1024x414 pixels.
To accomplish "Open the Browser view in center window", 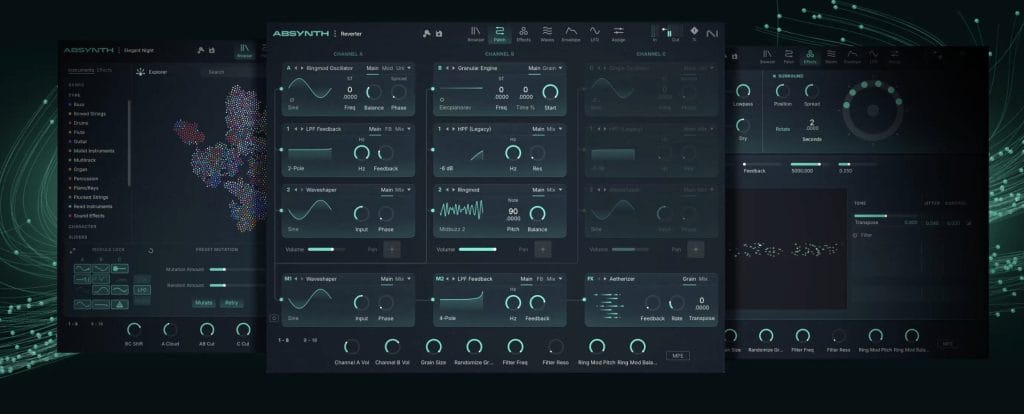I will [x=475, y=34].
